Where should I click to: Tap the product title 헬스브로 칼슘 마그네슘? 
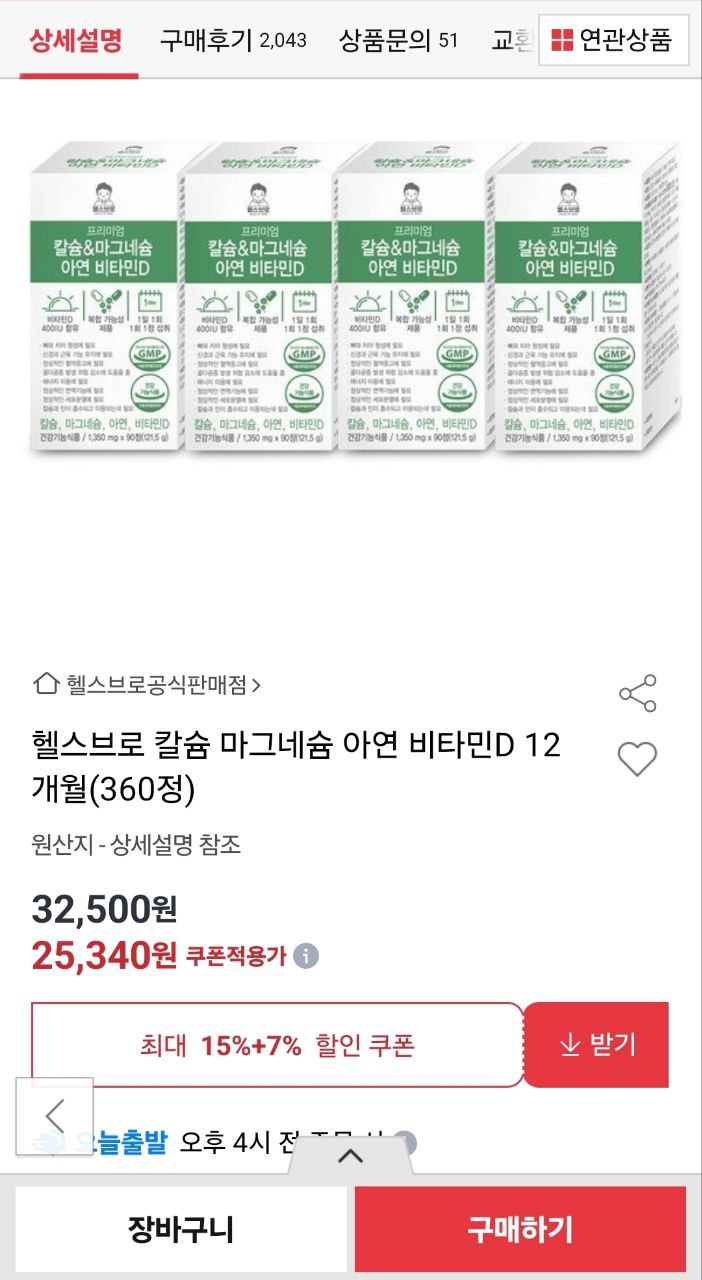coord(296,767)
